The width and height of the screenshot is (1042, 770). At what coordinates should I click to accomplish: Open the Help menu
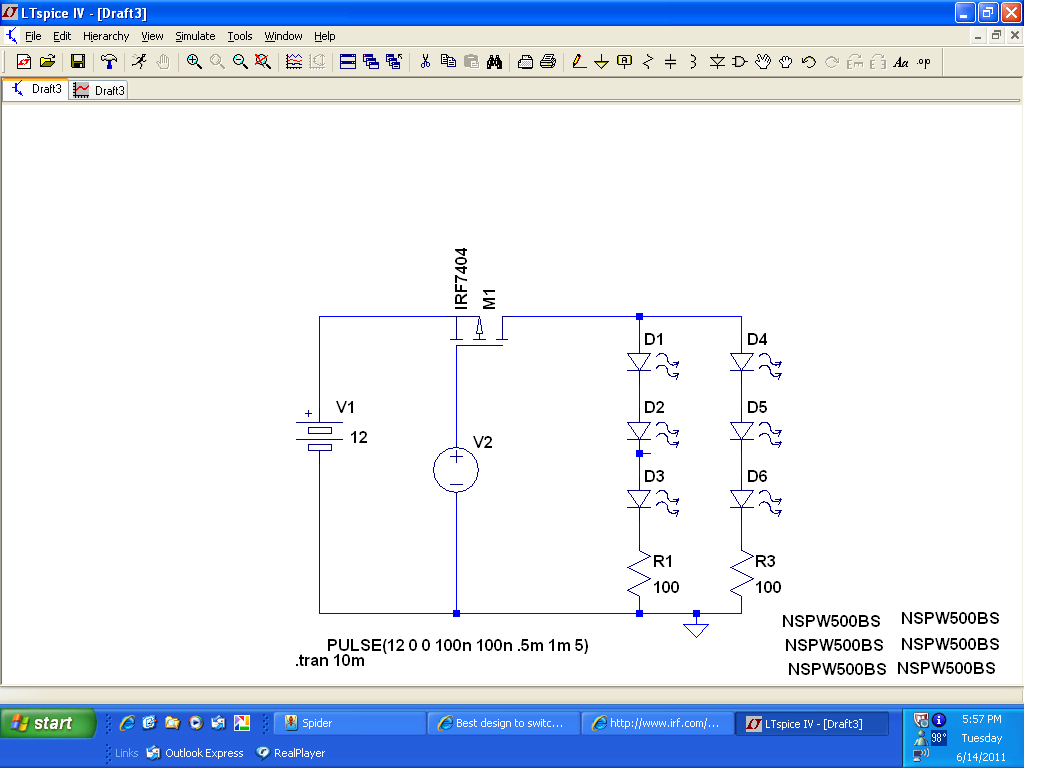(x=324, y=36)
